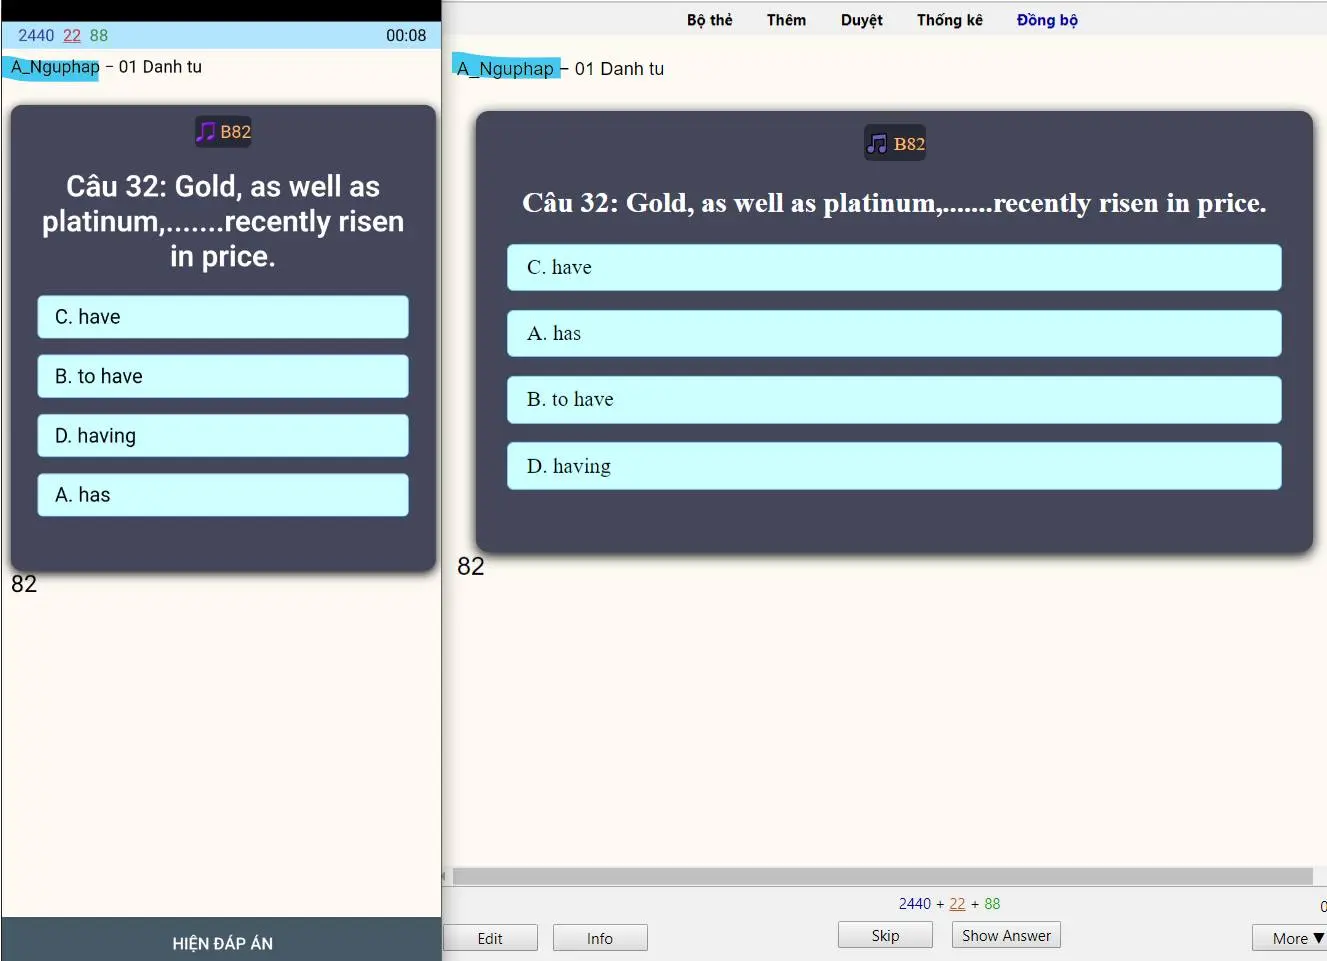The width and height of the screenshot is (1327, 961).
Task: Play the B82 audio icon in left card
Action: [x=207, y=132]
